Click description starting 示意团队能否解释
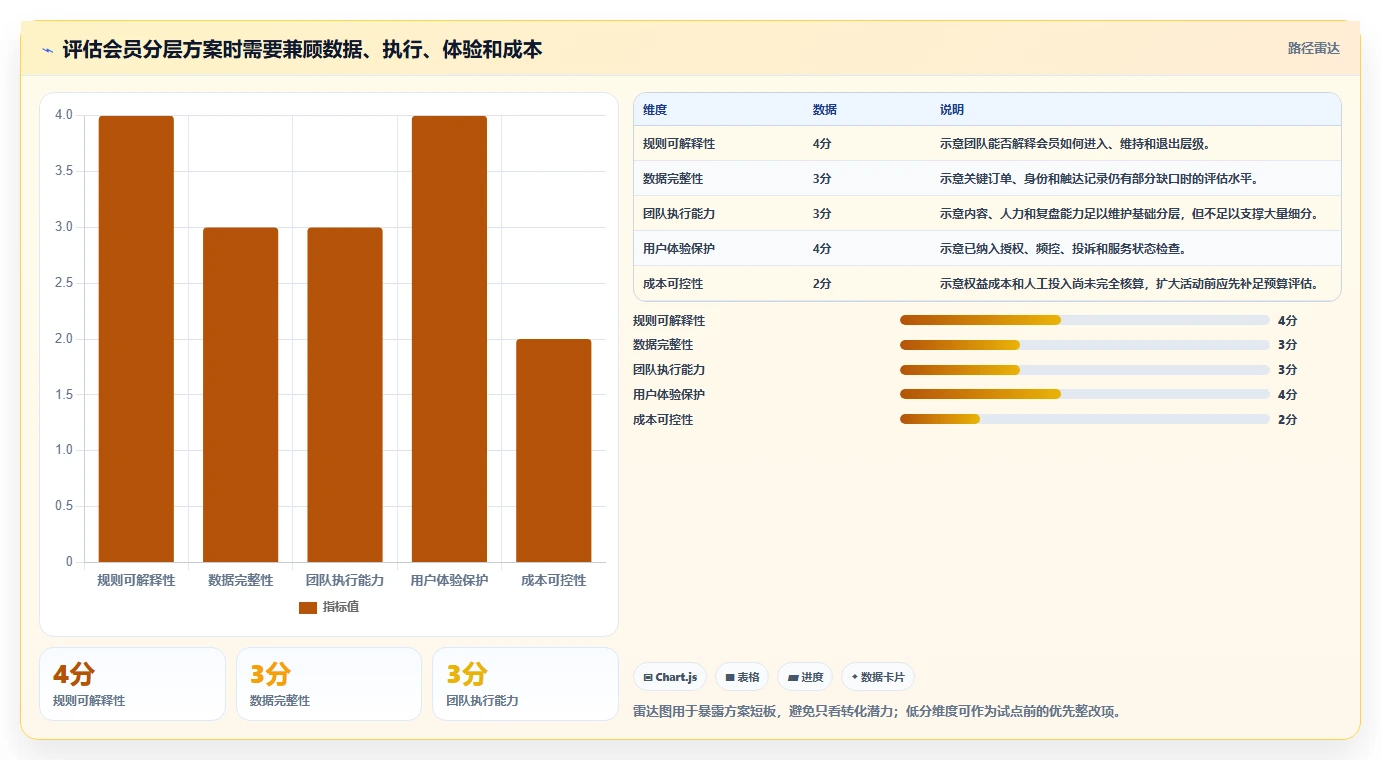Viewport: 1381px width, 760px height. tap(1075, 144)
